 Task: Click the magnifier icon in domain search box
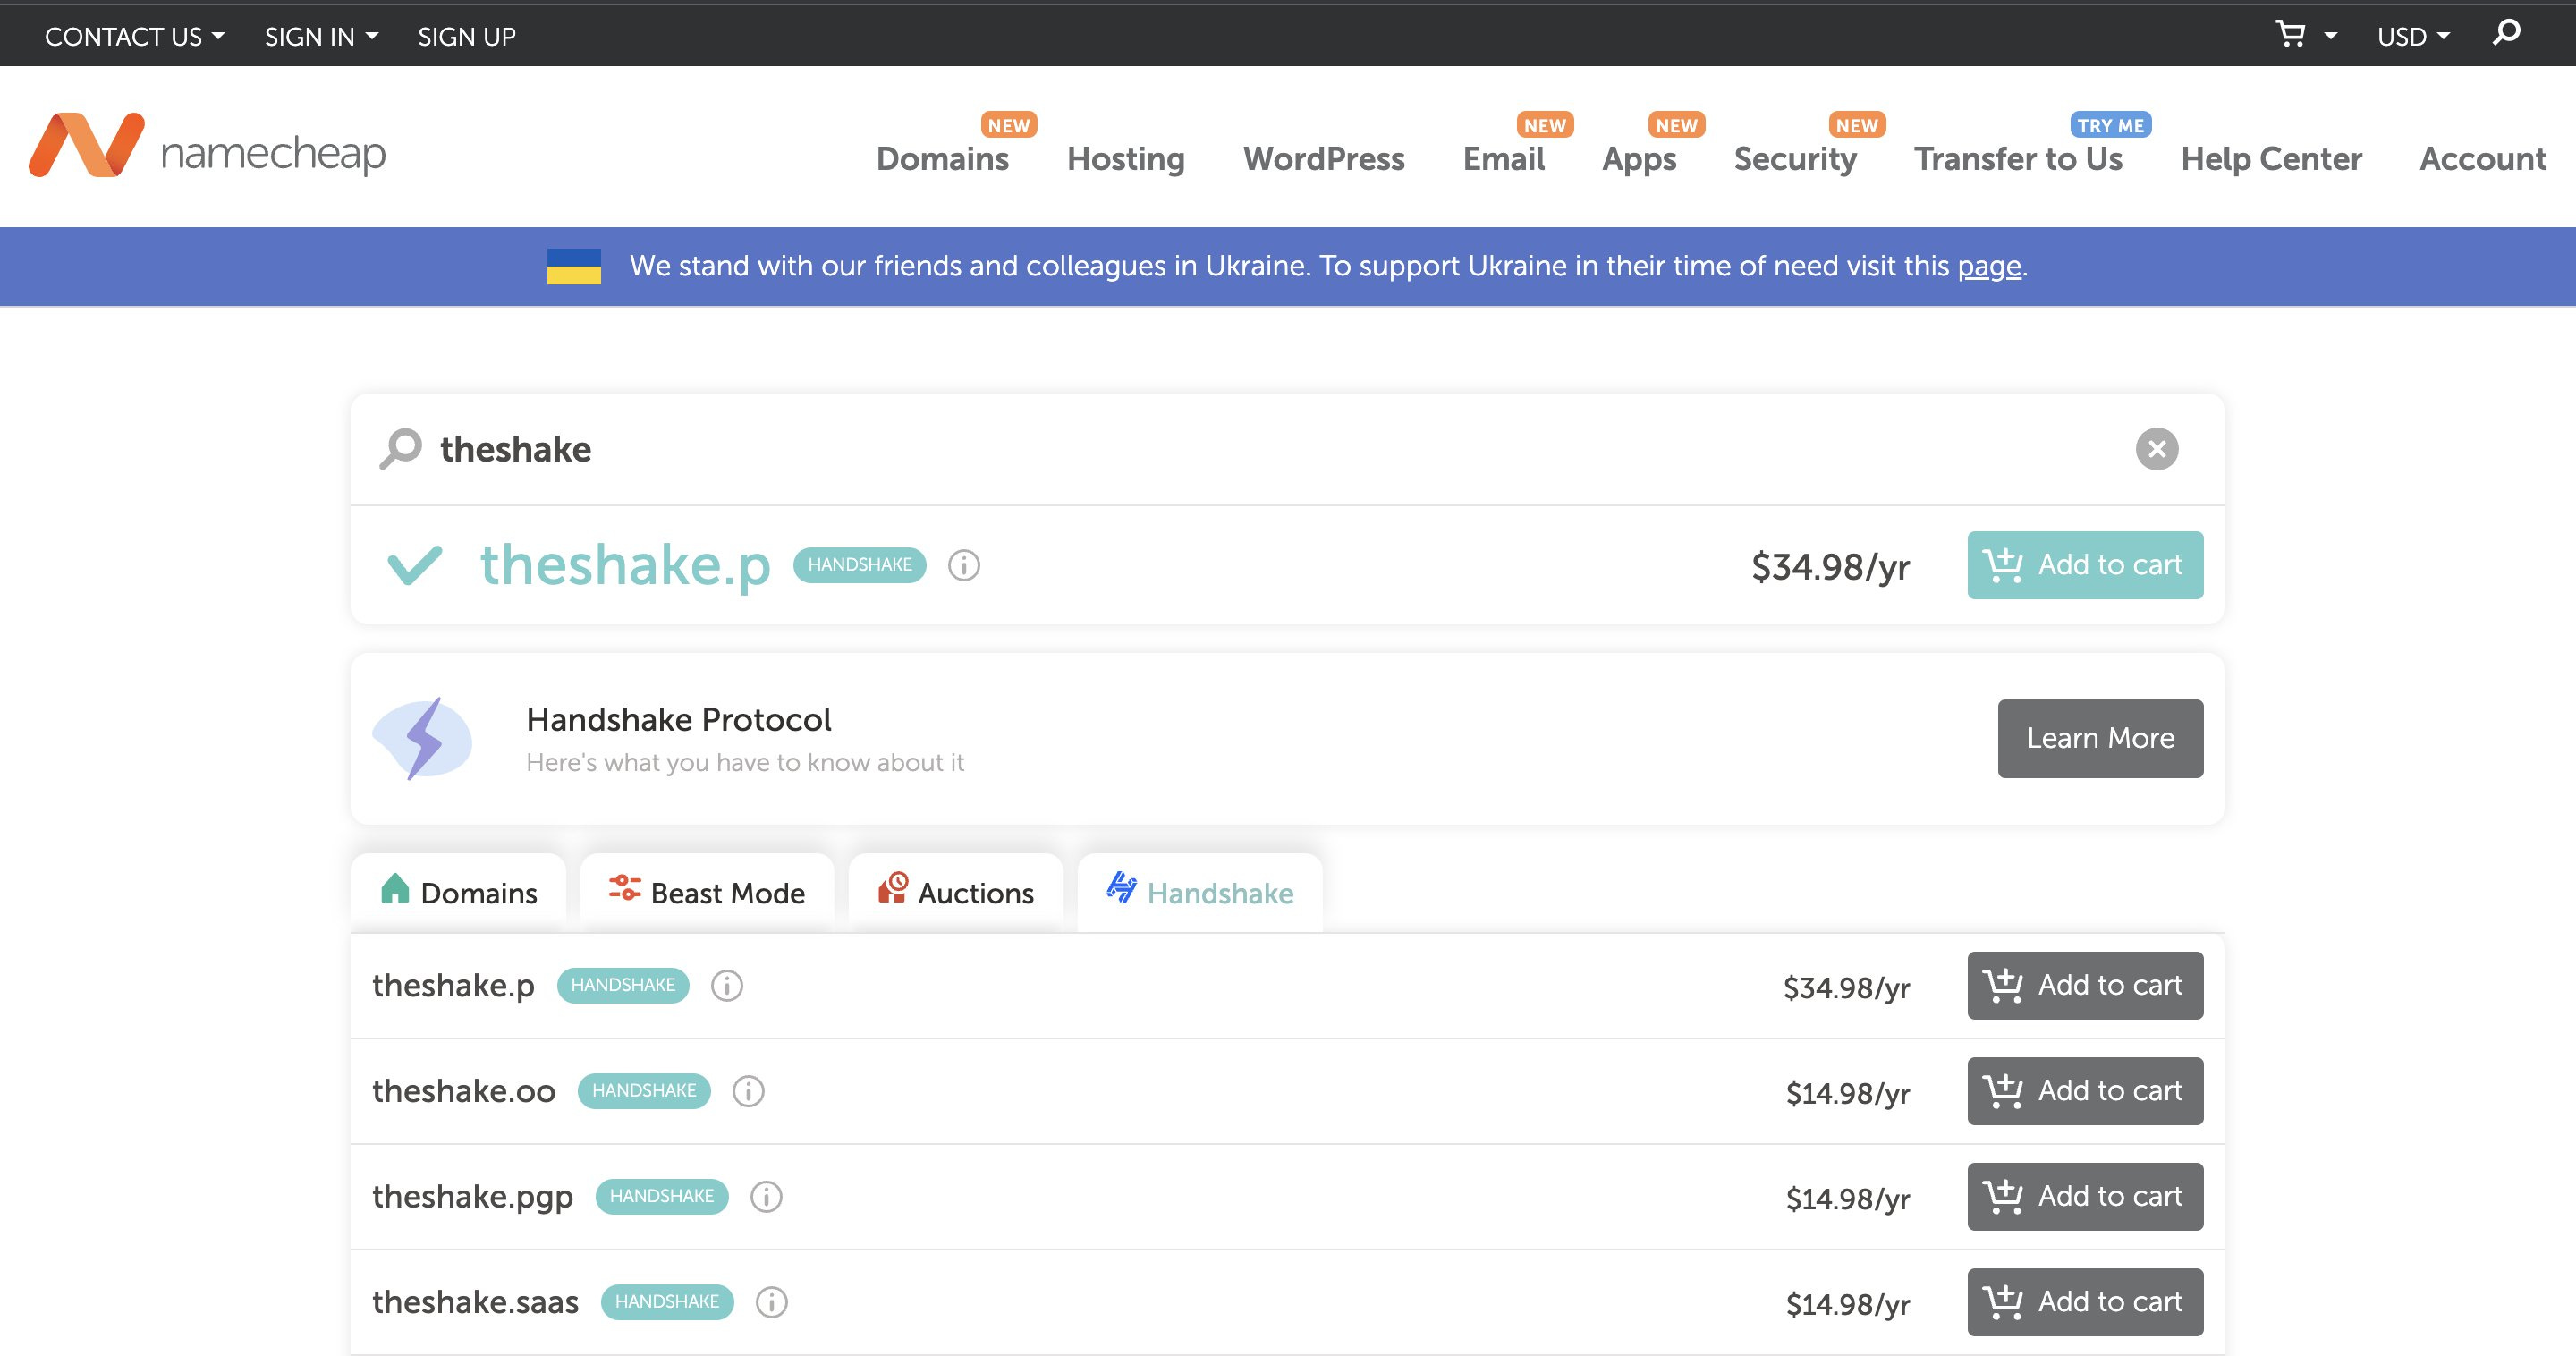click(x=400, y=449)
